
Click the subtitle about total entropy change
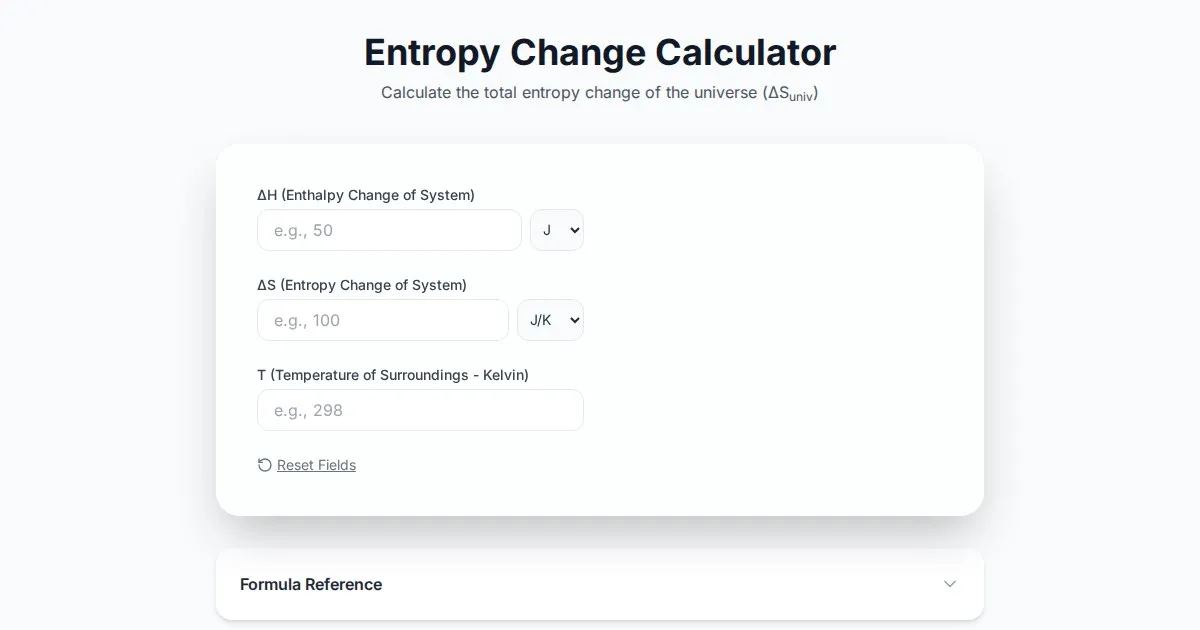pos(570,93)
